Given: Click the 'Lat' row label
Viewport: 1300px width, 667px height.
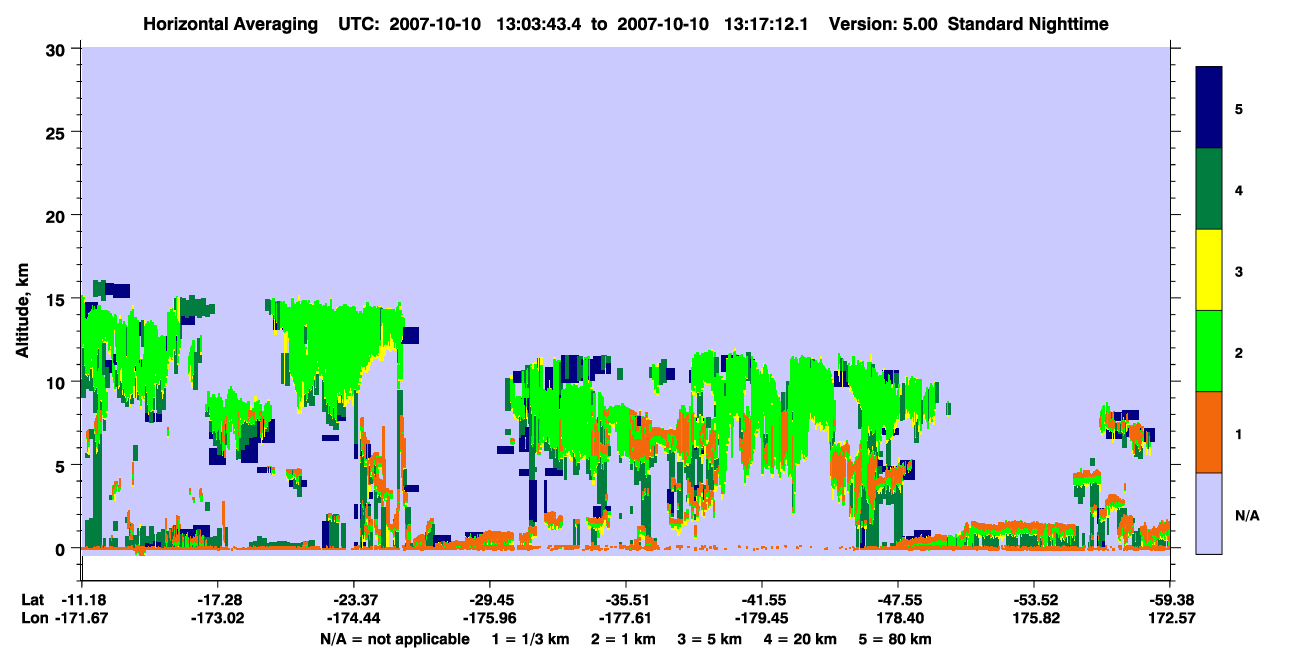Looking at the screenshot, I should (x=32, y=600).
